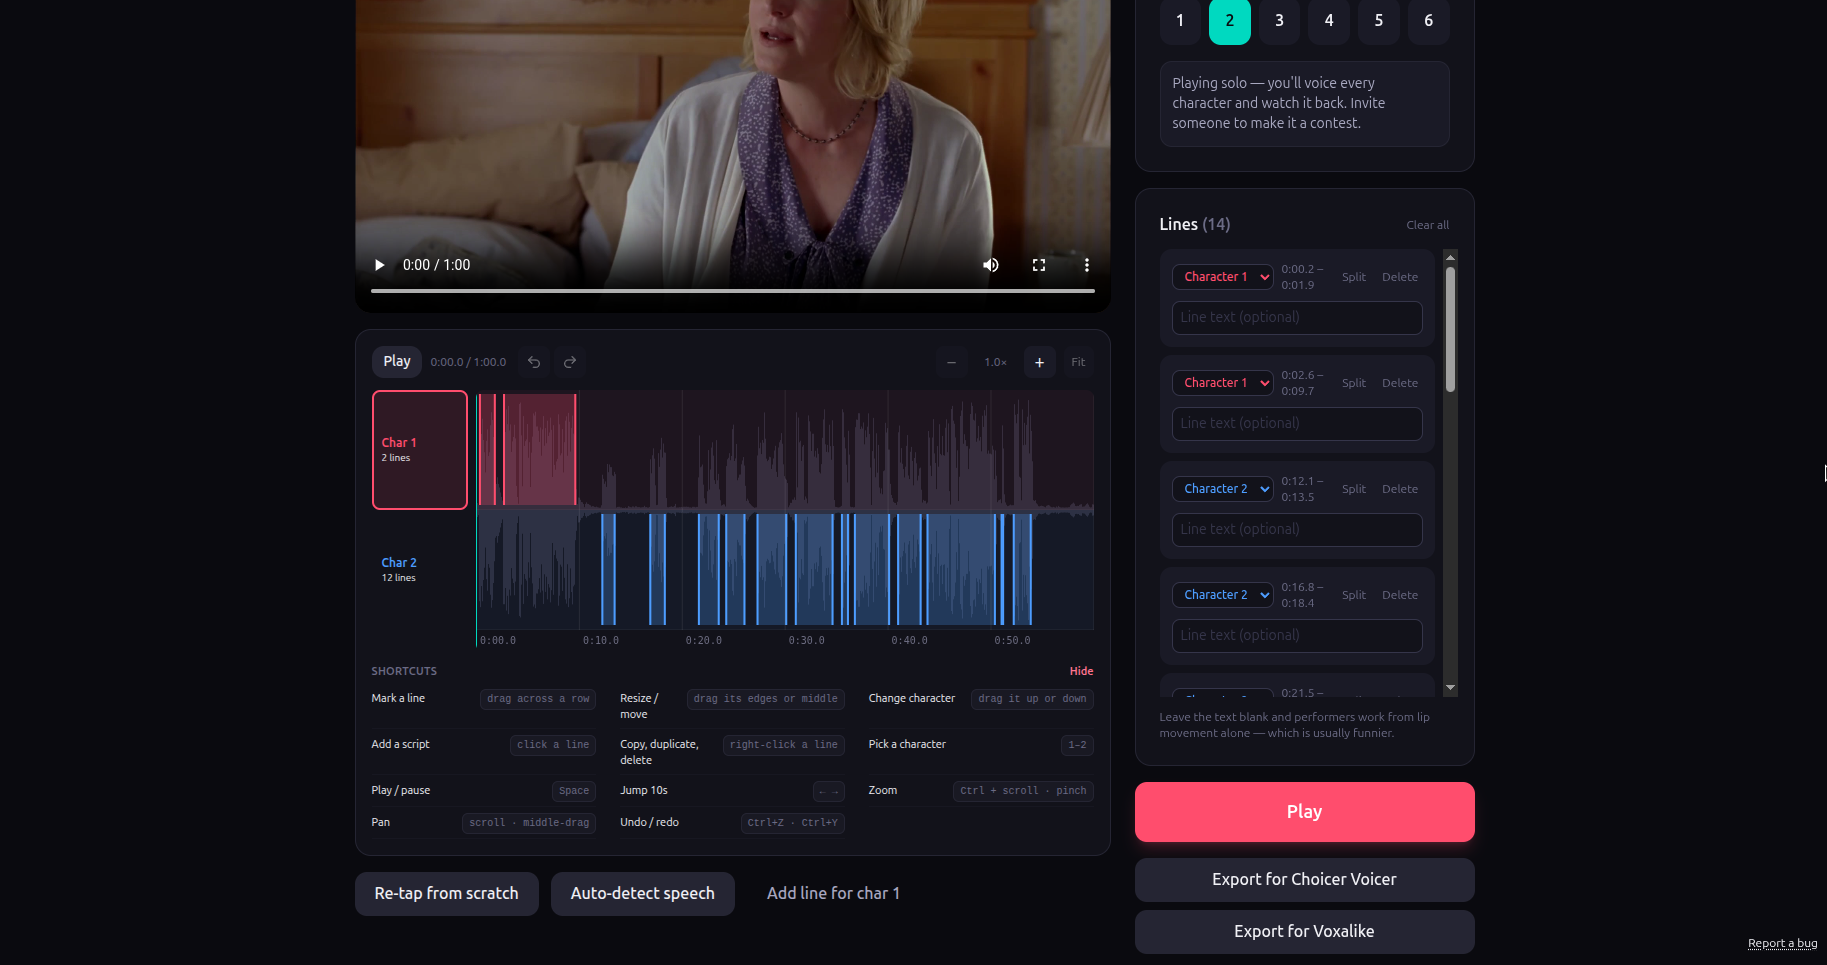Image resolution: width=1827 pixels, height=965 pixels.
Task: Click the lines list scroll-down arrow
Action: click(x=1450, y=688)
